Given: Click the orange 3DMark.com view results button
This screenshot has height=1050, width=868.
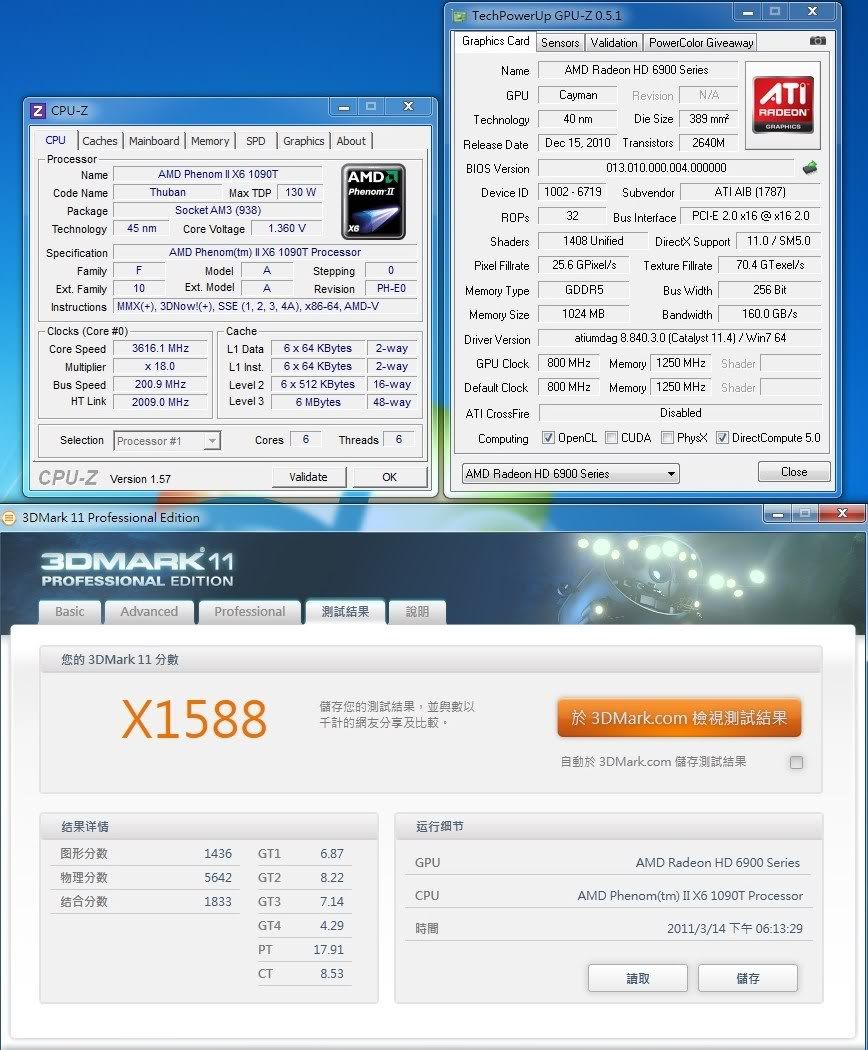Looking at the screenshot, I should (x=679, y=718).
